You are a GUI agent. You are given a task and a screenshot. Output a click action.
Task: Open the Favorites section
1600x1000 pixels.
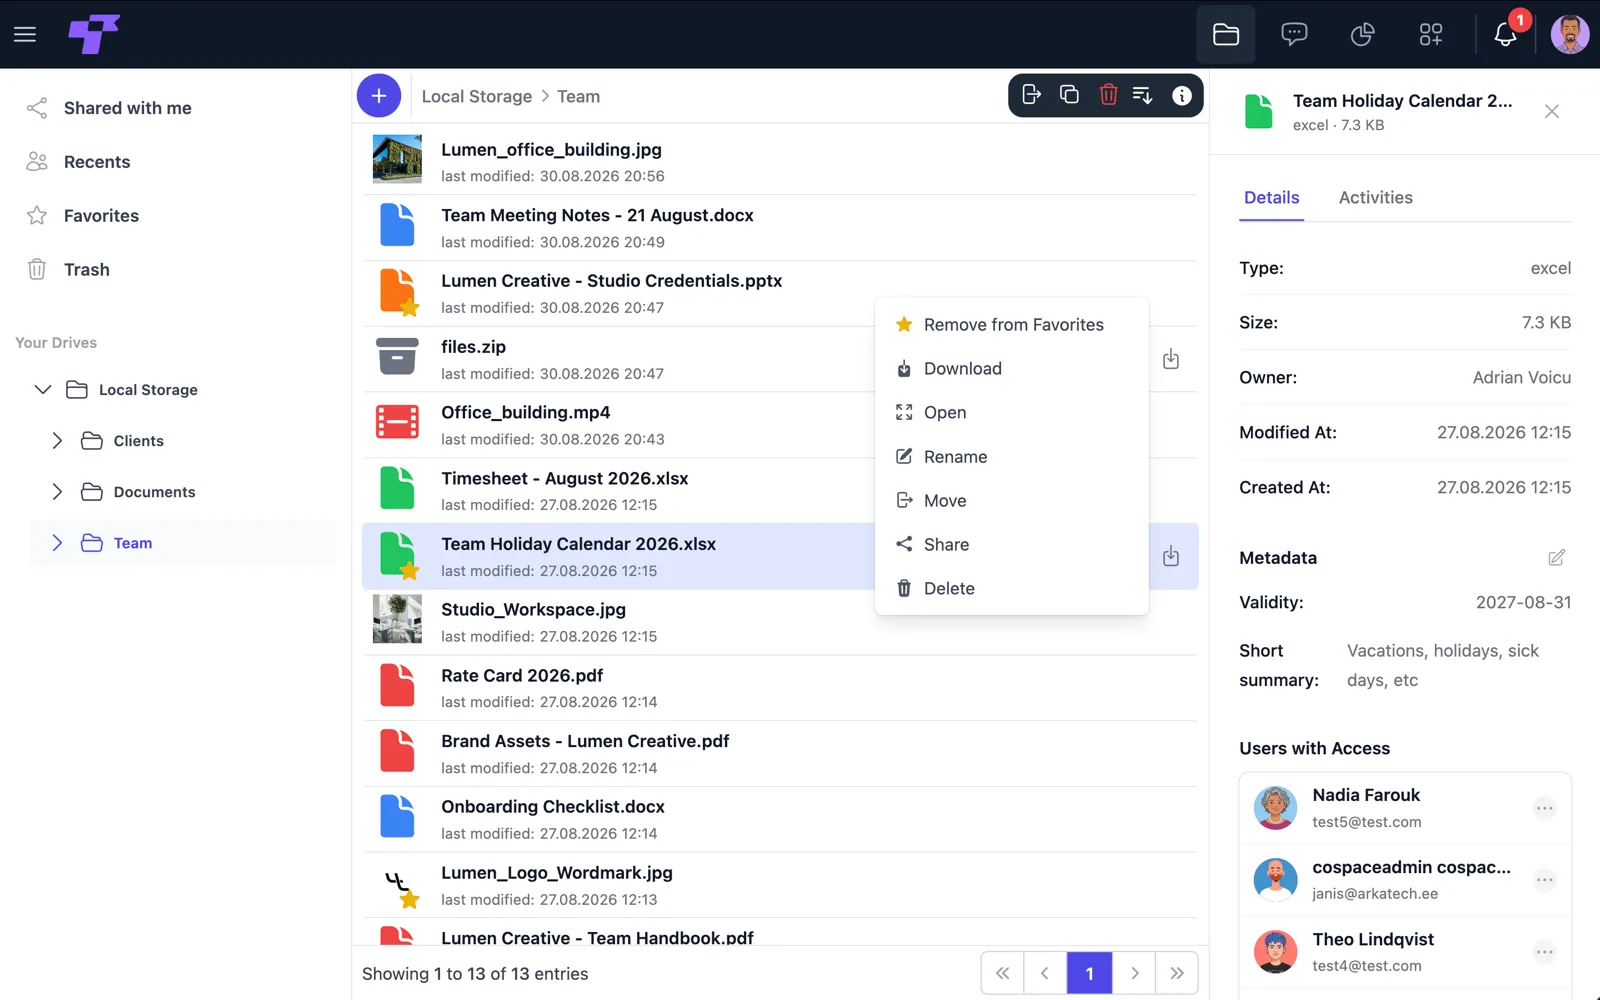pyautogui.click(x=101, y=216)
